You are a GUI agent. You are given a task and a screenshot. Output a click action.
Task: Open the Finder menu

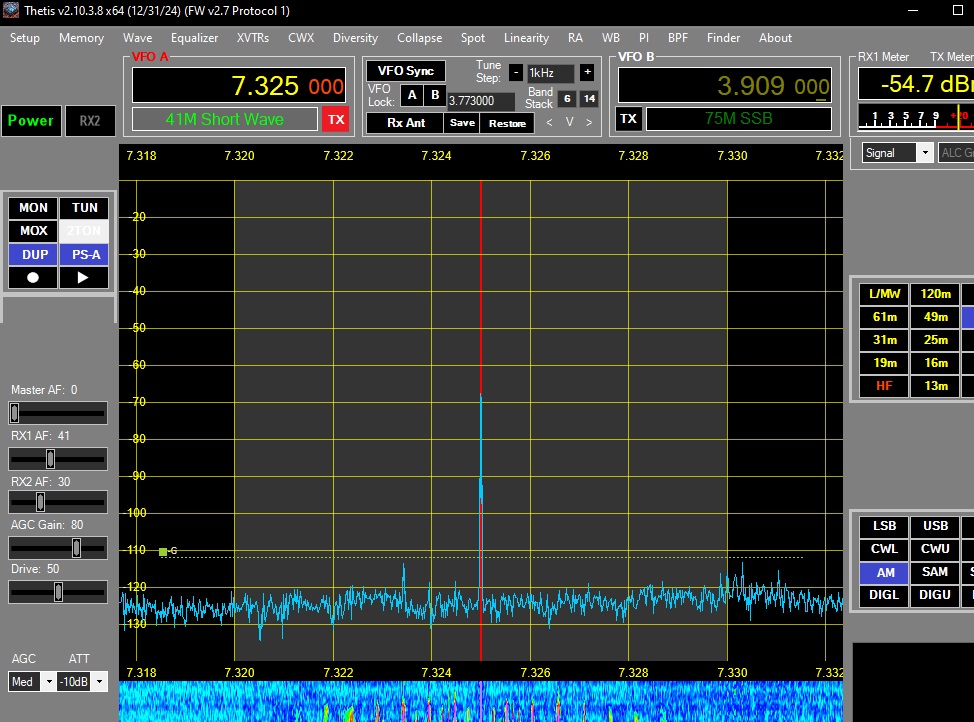[x=723, y=38]
